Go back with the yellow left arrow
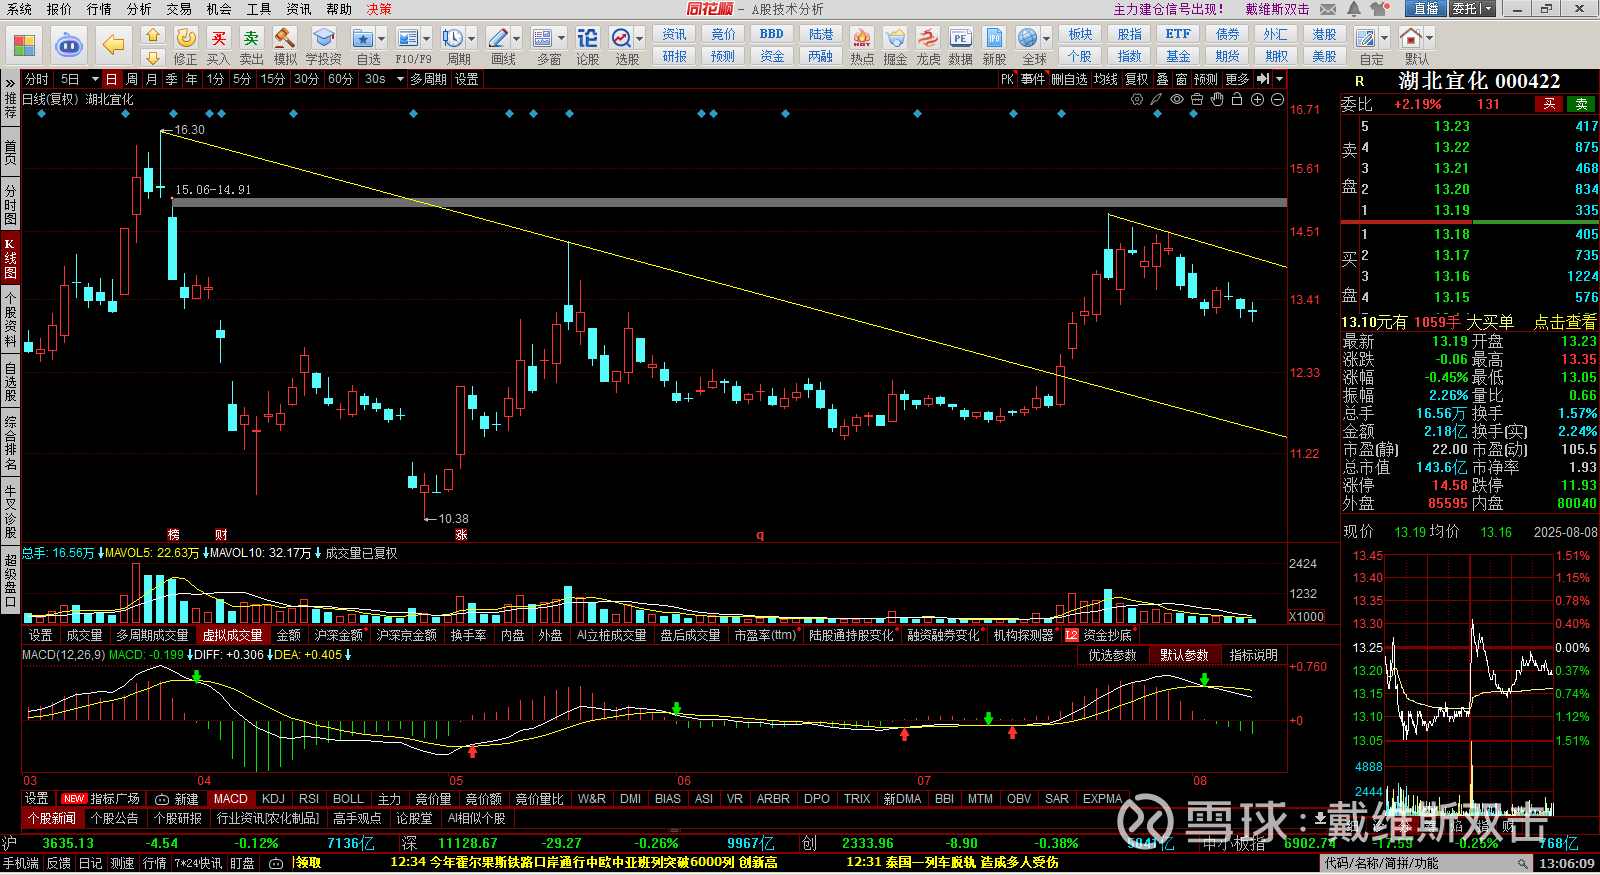The height and width of the screenshot is (875, 1600). tap(114, 45)
